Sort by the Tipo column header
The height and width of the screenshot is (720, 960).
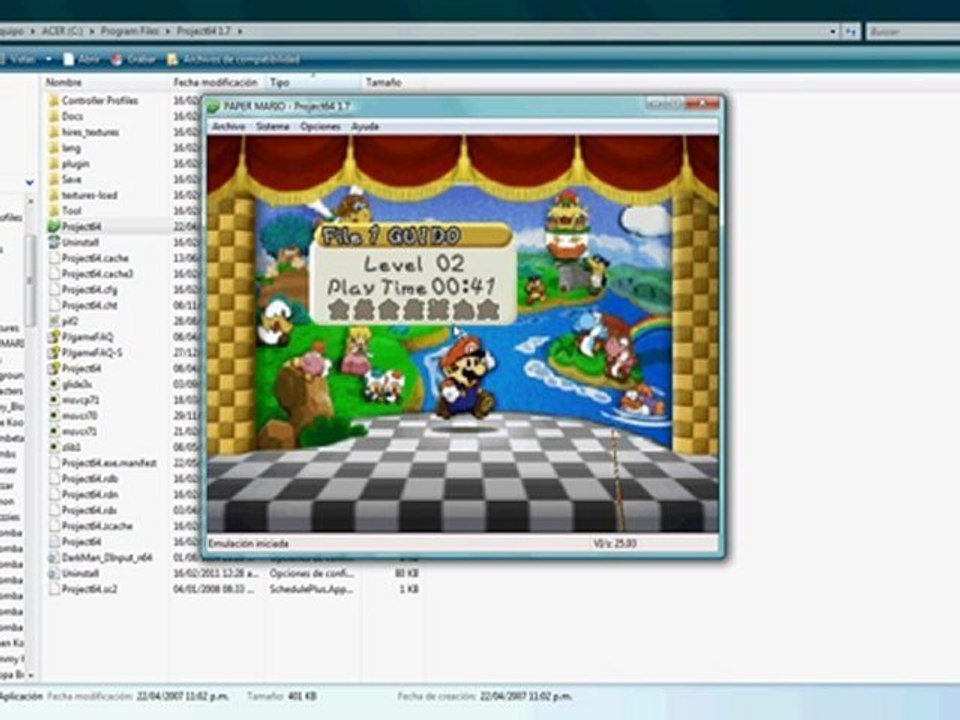click(x=280, y=82)
